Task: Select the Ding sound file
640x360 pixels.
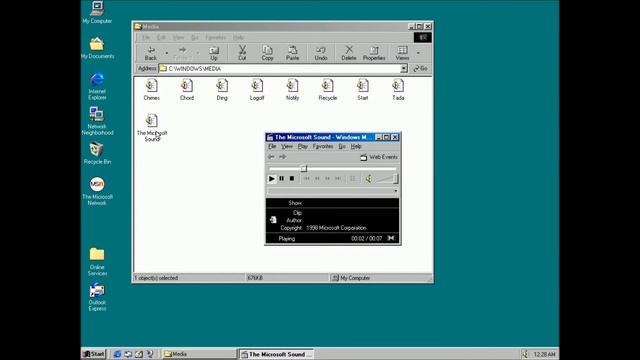Action: click(x=222, y=90)
